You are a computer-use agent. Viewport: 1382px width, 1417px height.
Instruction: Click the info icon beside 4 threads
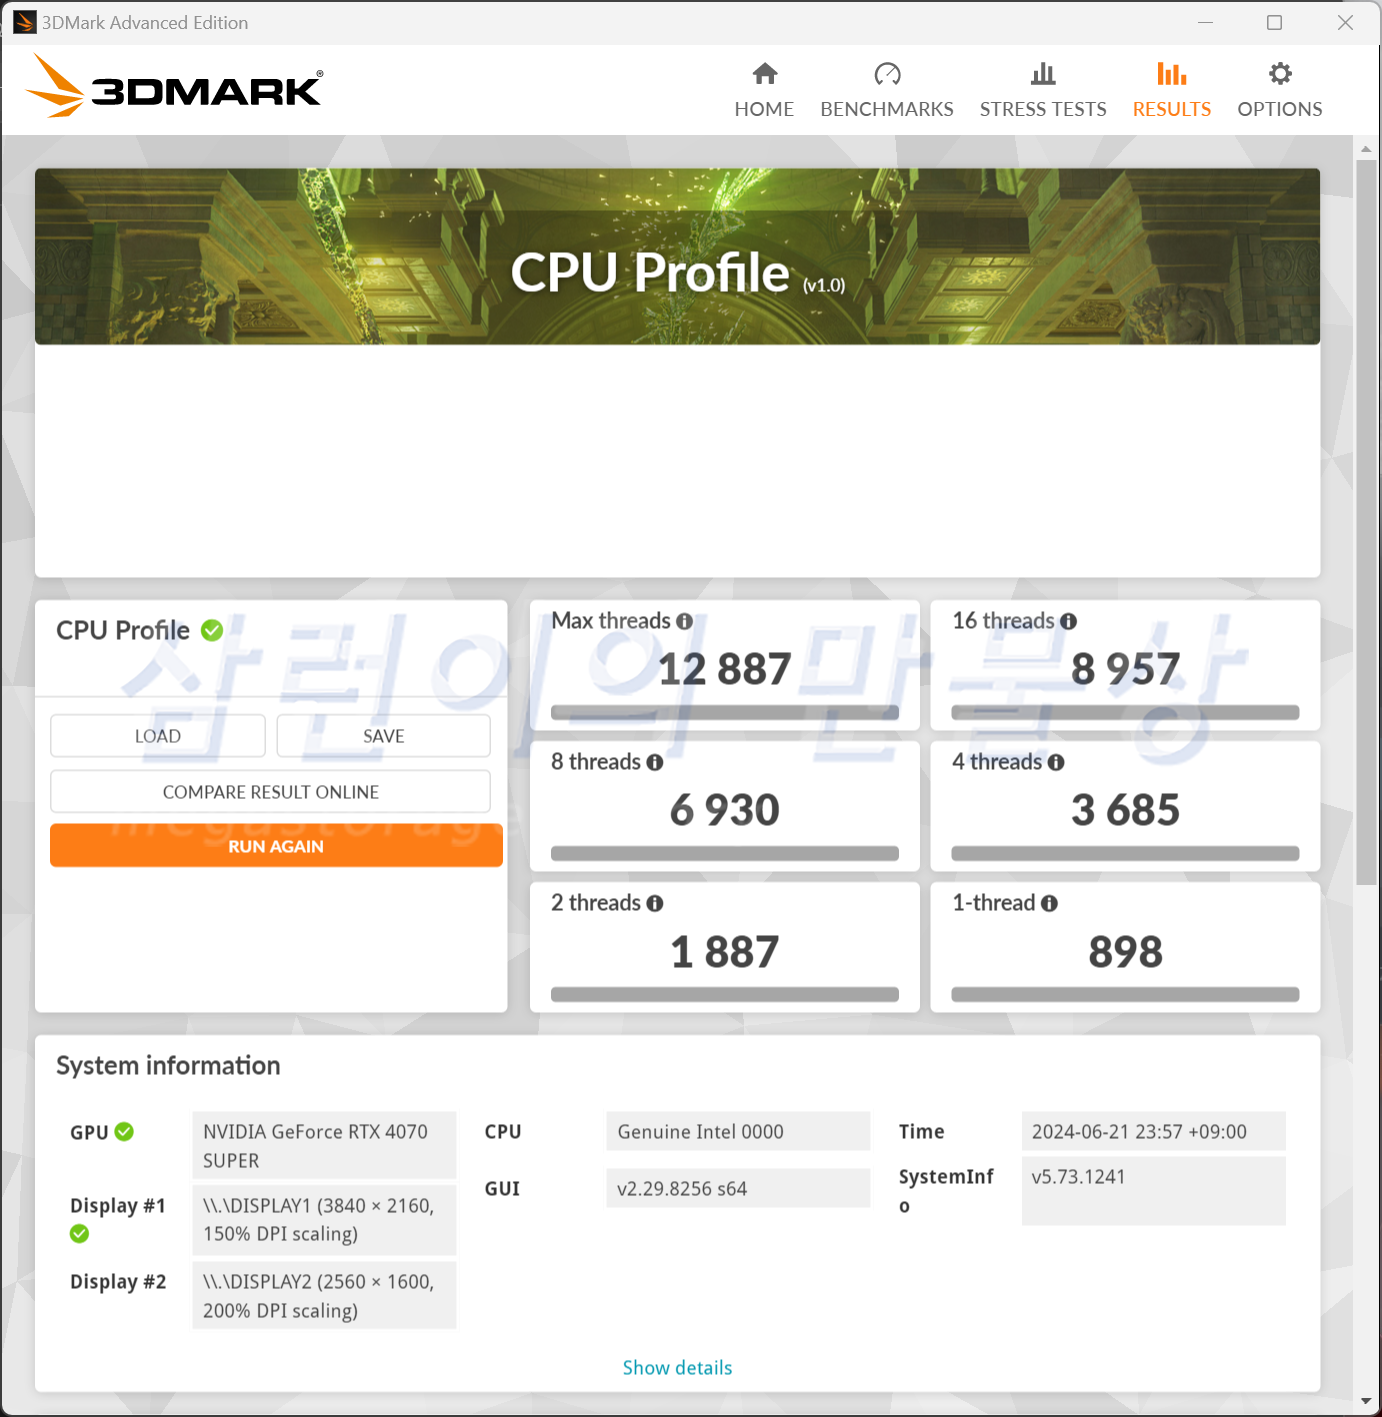pos(1056,762)
